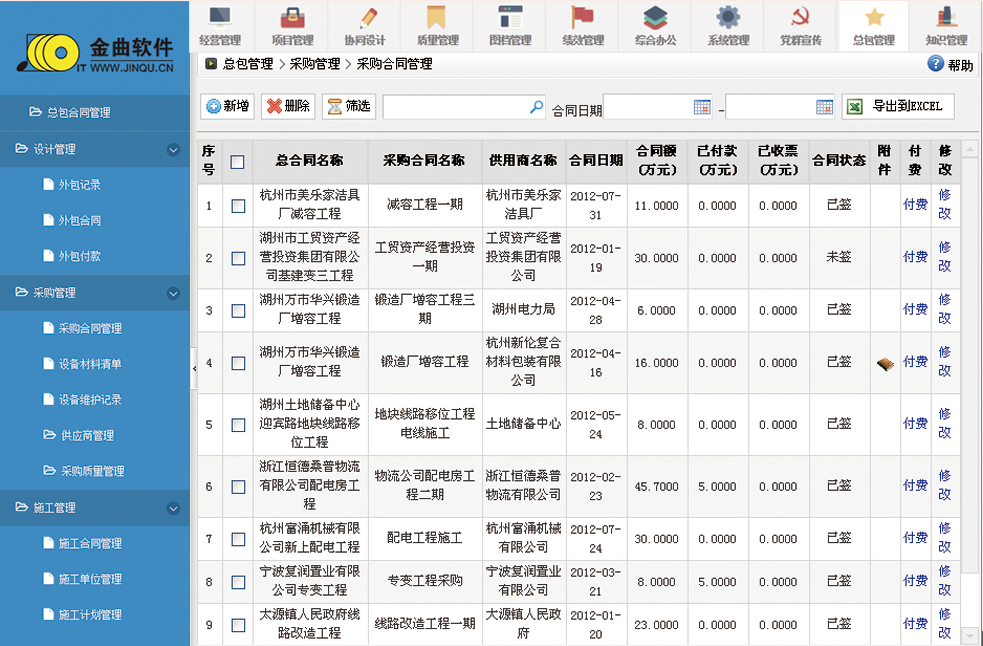The width and height of the screenshot is (983, 646).
Task: Open the 绩效管理 flag icon
Action: pos(582,18)
